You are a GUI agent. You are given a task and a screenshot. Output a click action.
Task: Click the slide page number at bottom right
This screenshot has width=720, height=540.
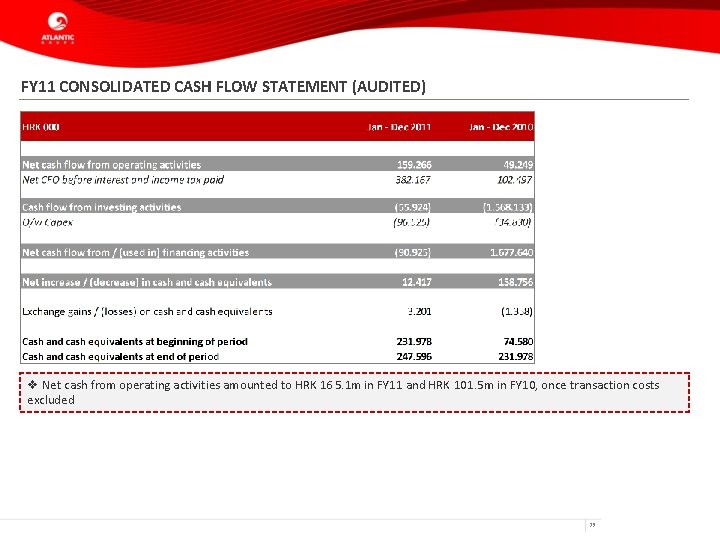(x=592, y=525)
